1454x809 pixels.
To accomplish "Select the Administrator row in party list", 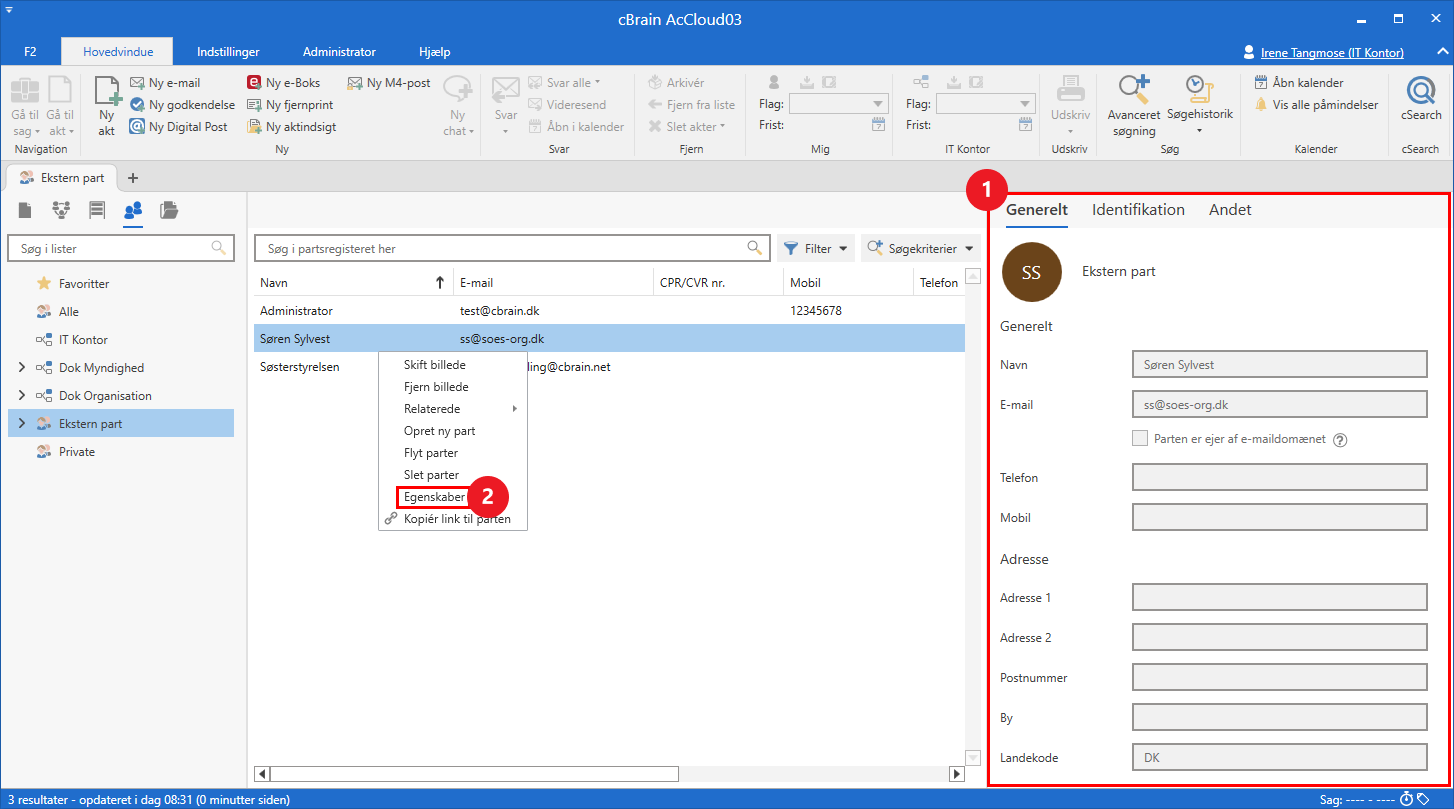I will pos(609,311).
